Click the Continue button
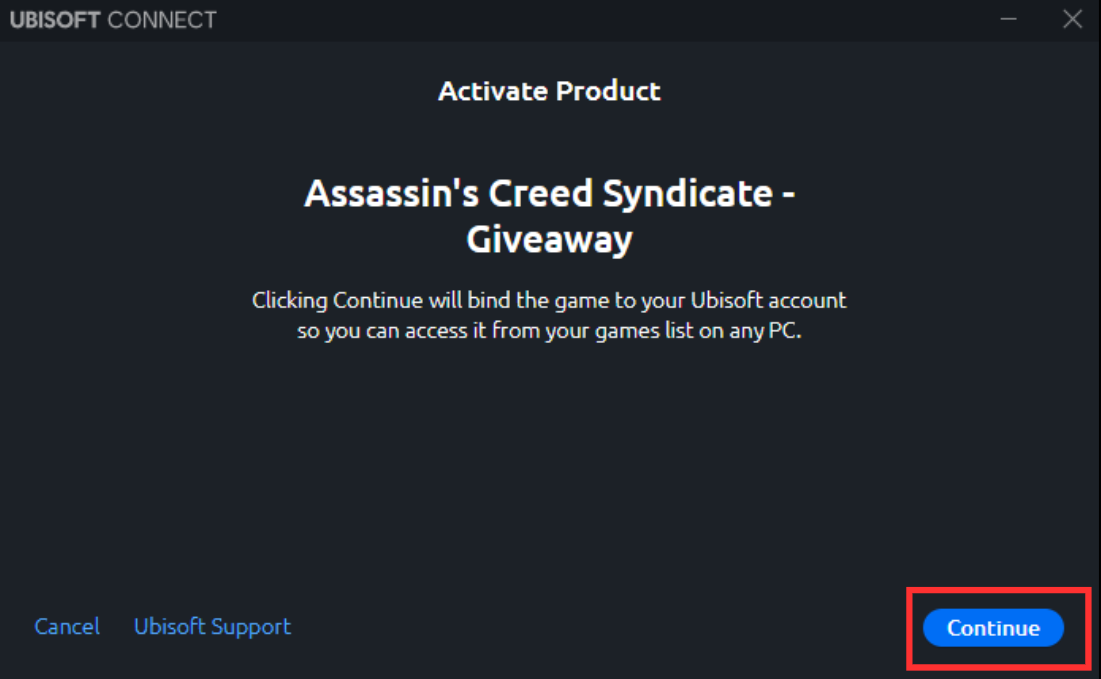The width and height of the screenshot is (1101, 679). (x=993, y=628)
